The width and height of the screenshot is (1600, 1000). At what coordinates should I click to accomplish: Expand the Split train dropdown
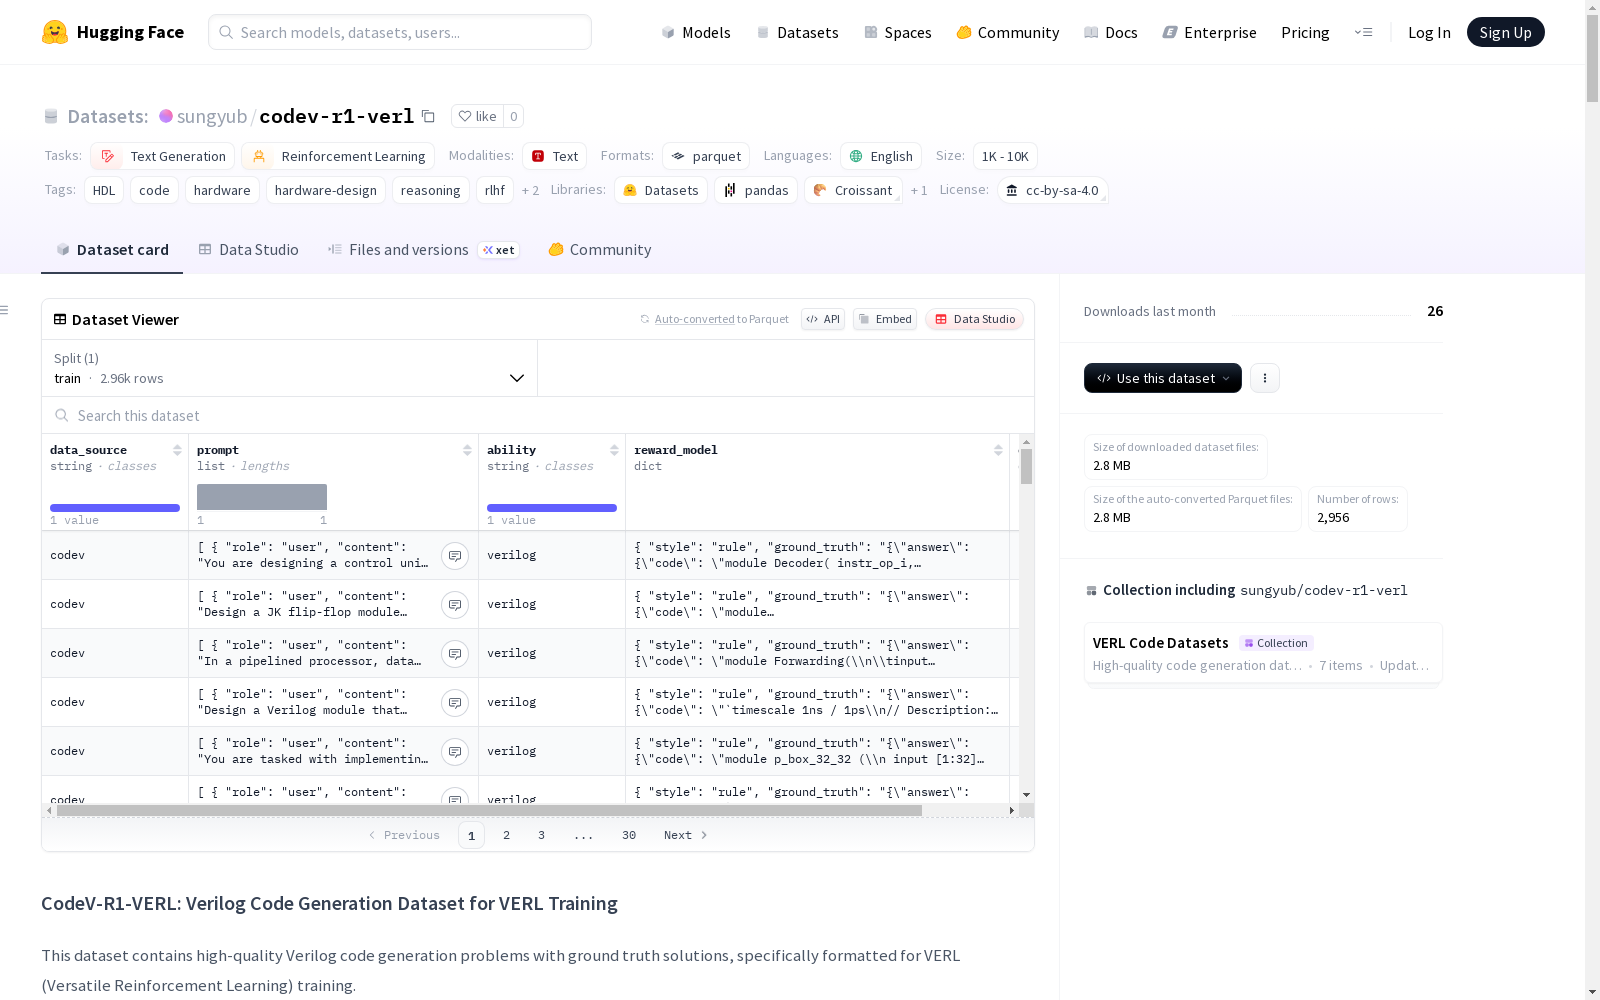point(289,368)
